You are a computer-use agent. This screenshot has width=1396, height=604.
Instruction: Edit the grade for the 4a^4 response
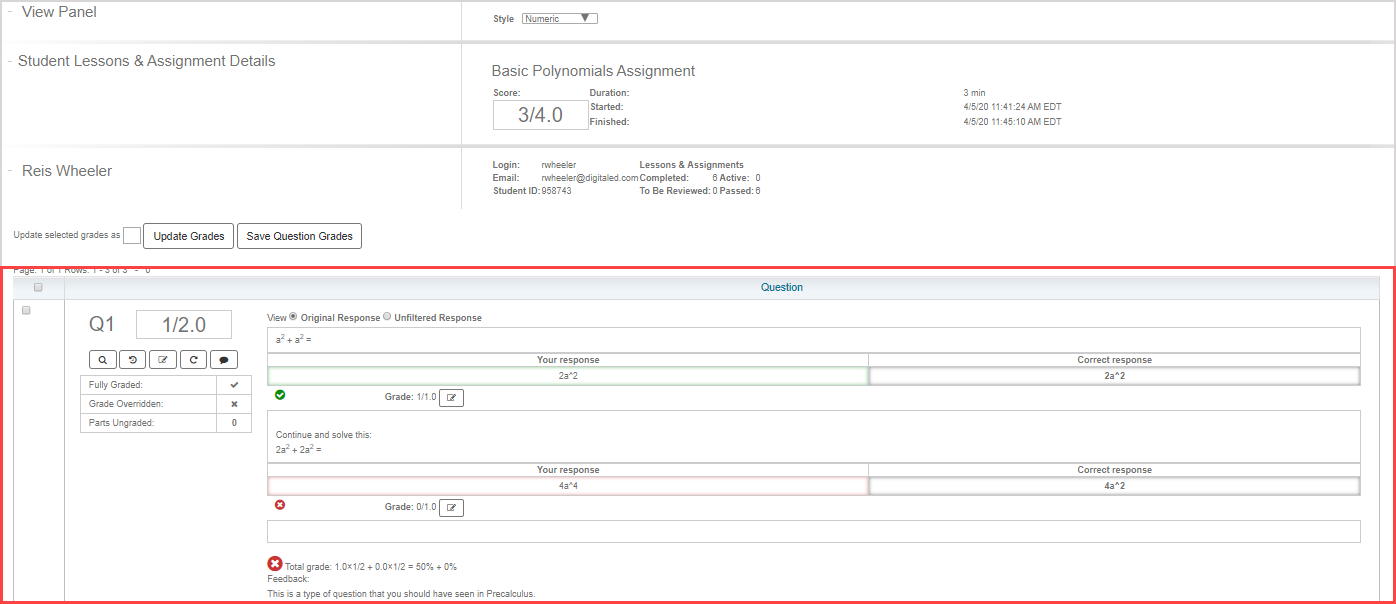(451, 508)
